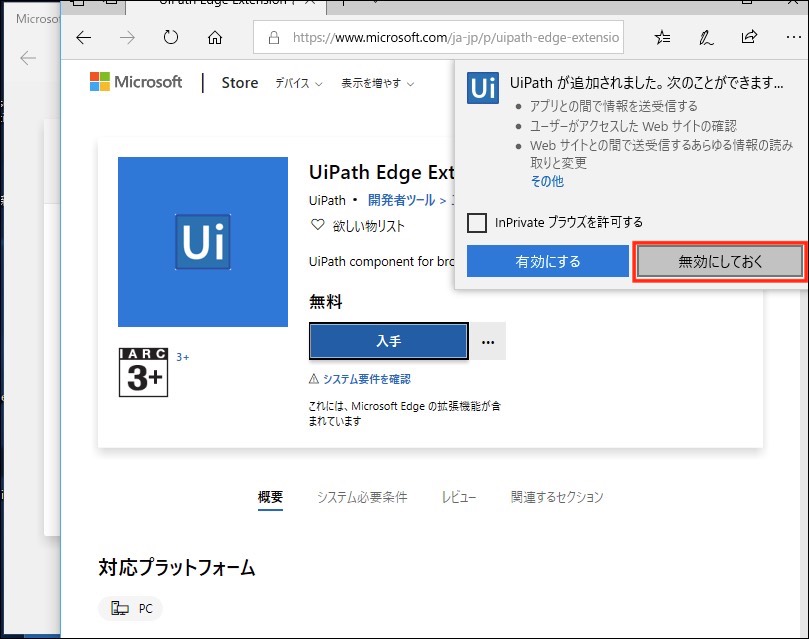Add to wishlist with heart icon
The width and height of the screenshot is (809, 639).
pos(318,226)
